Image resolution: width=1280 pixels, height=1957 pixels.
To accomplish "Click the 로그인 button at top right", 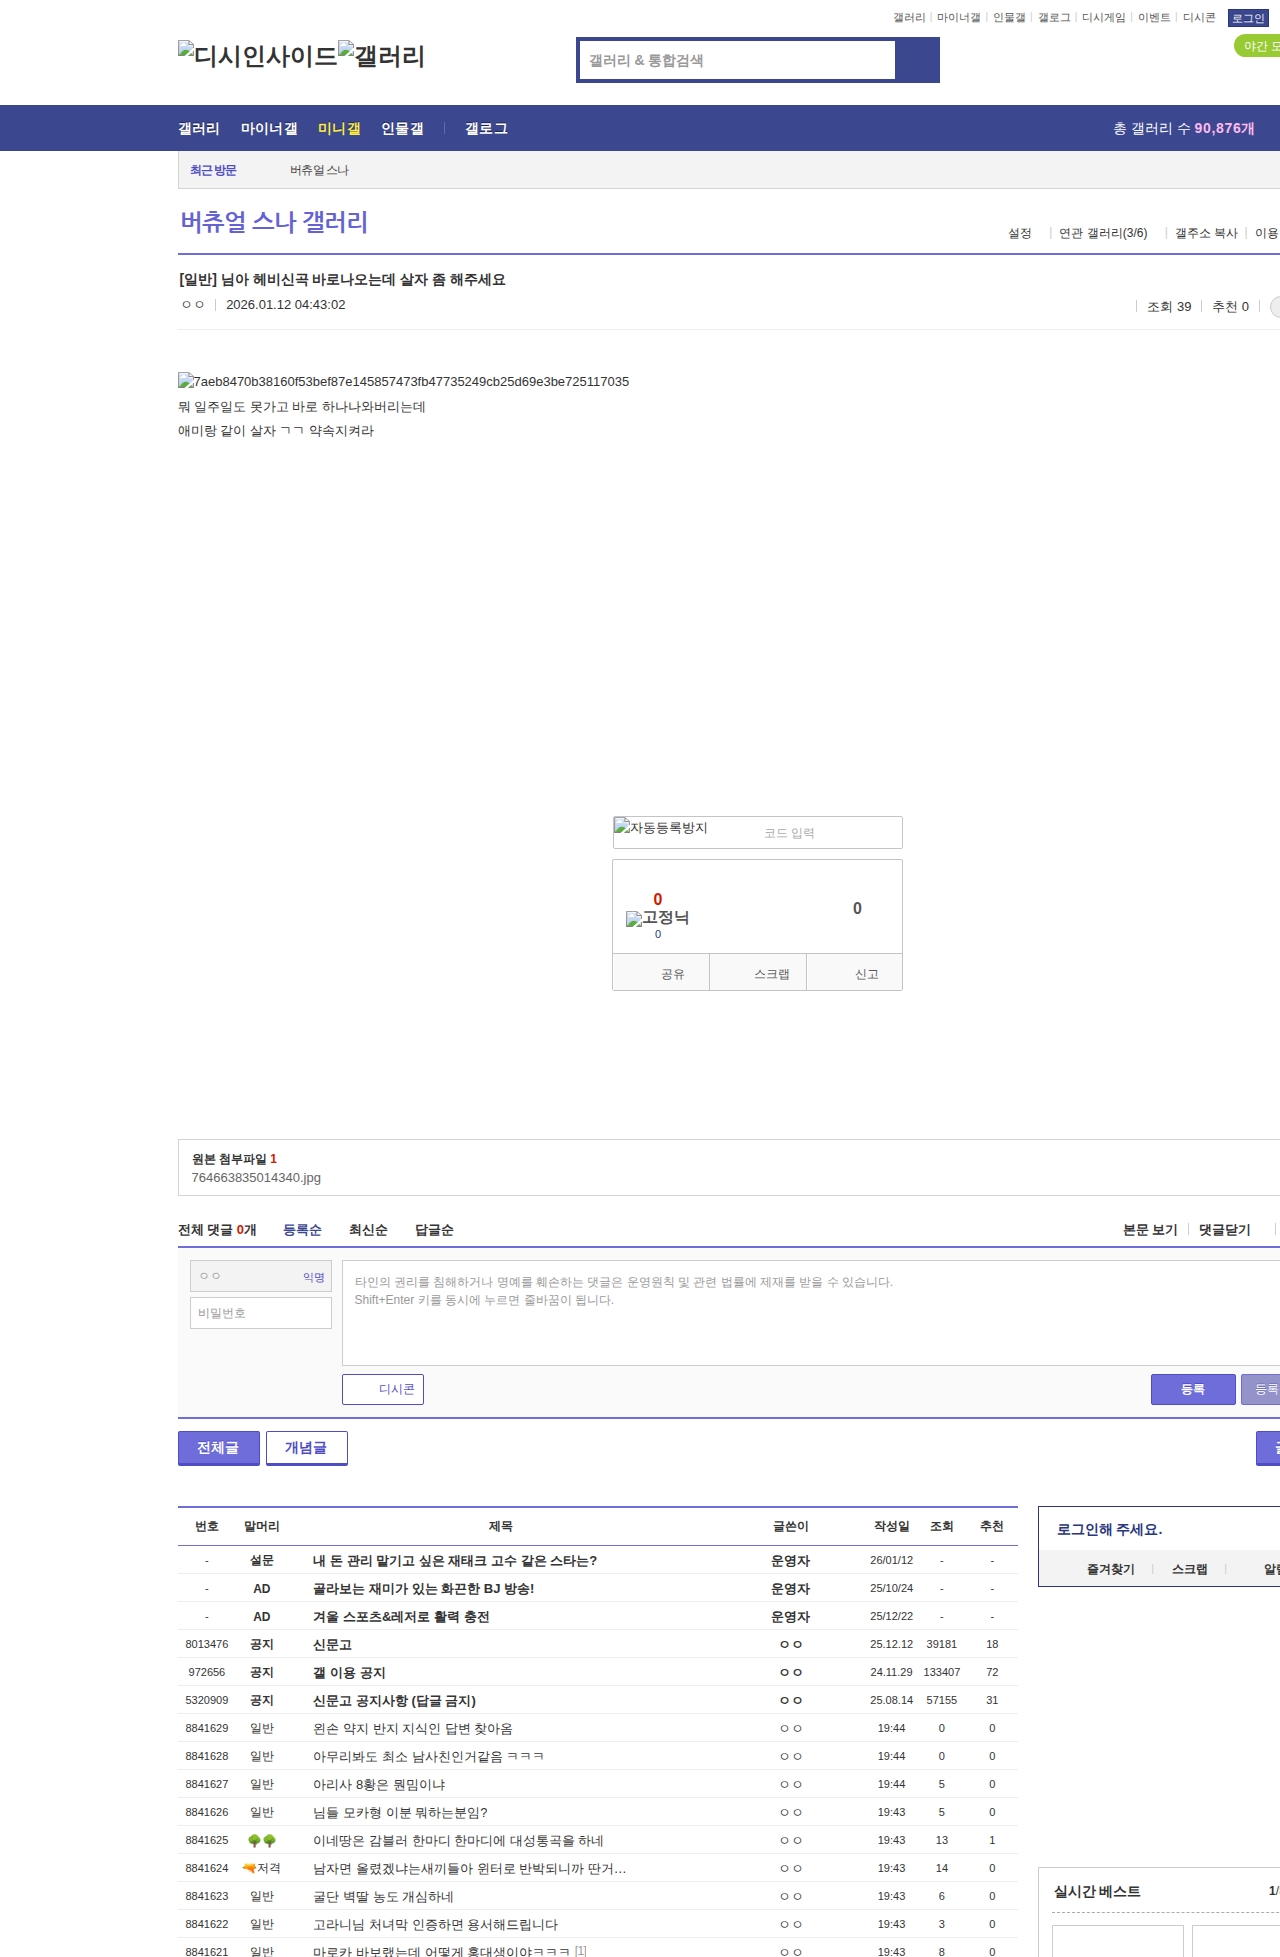I will [x=1248, y=18].
